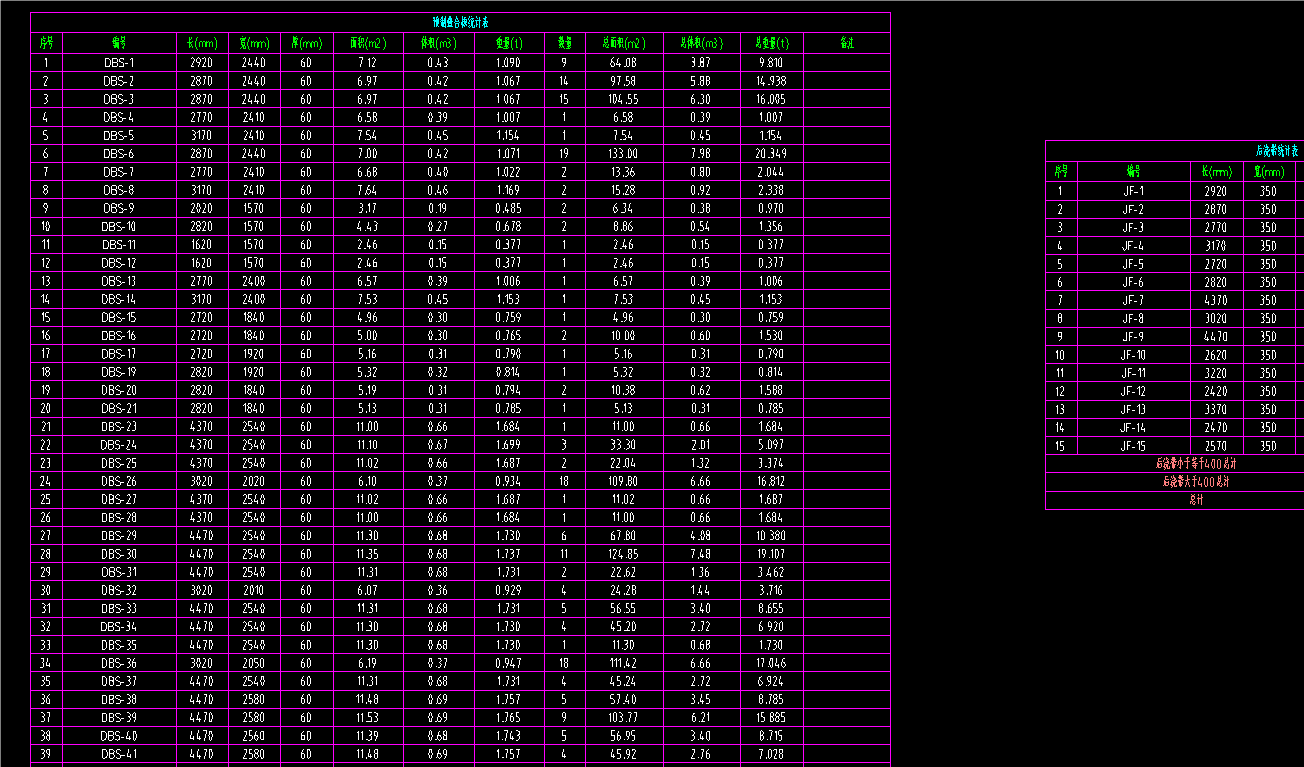Select total area 67.80 in DBS-29 row
The image size is (1304, 767).
tap(623, 536)
